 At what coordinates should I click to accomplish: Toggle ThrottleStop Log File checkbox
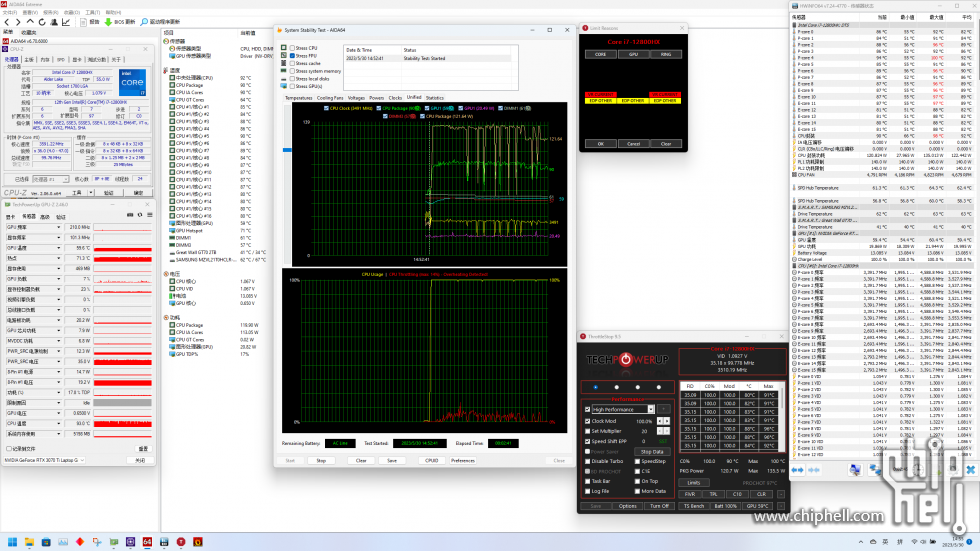pos(588,491)
